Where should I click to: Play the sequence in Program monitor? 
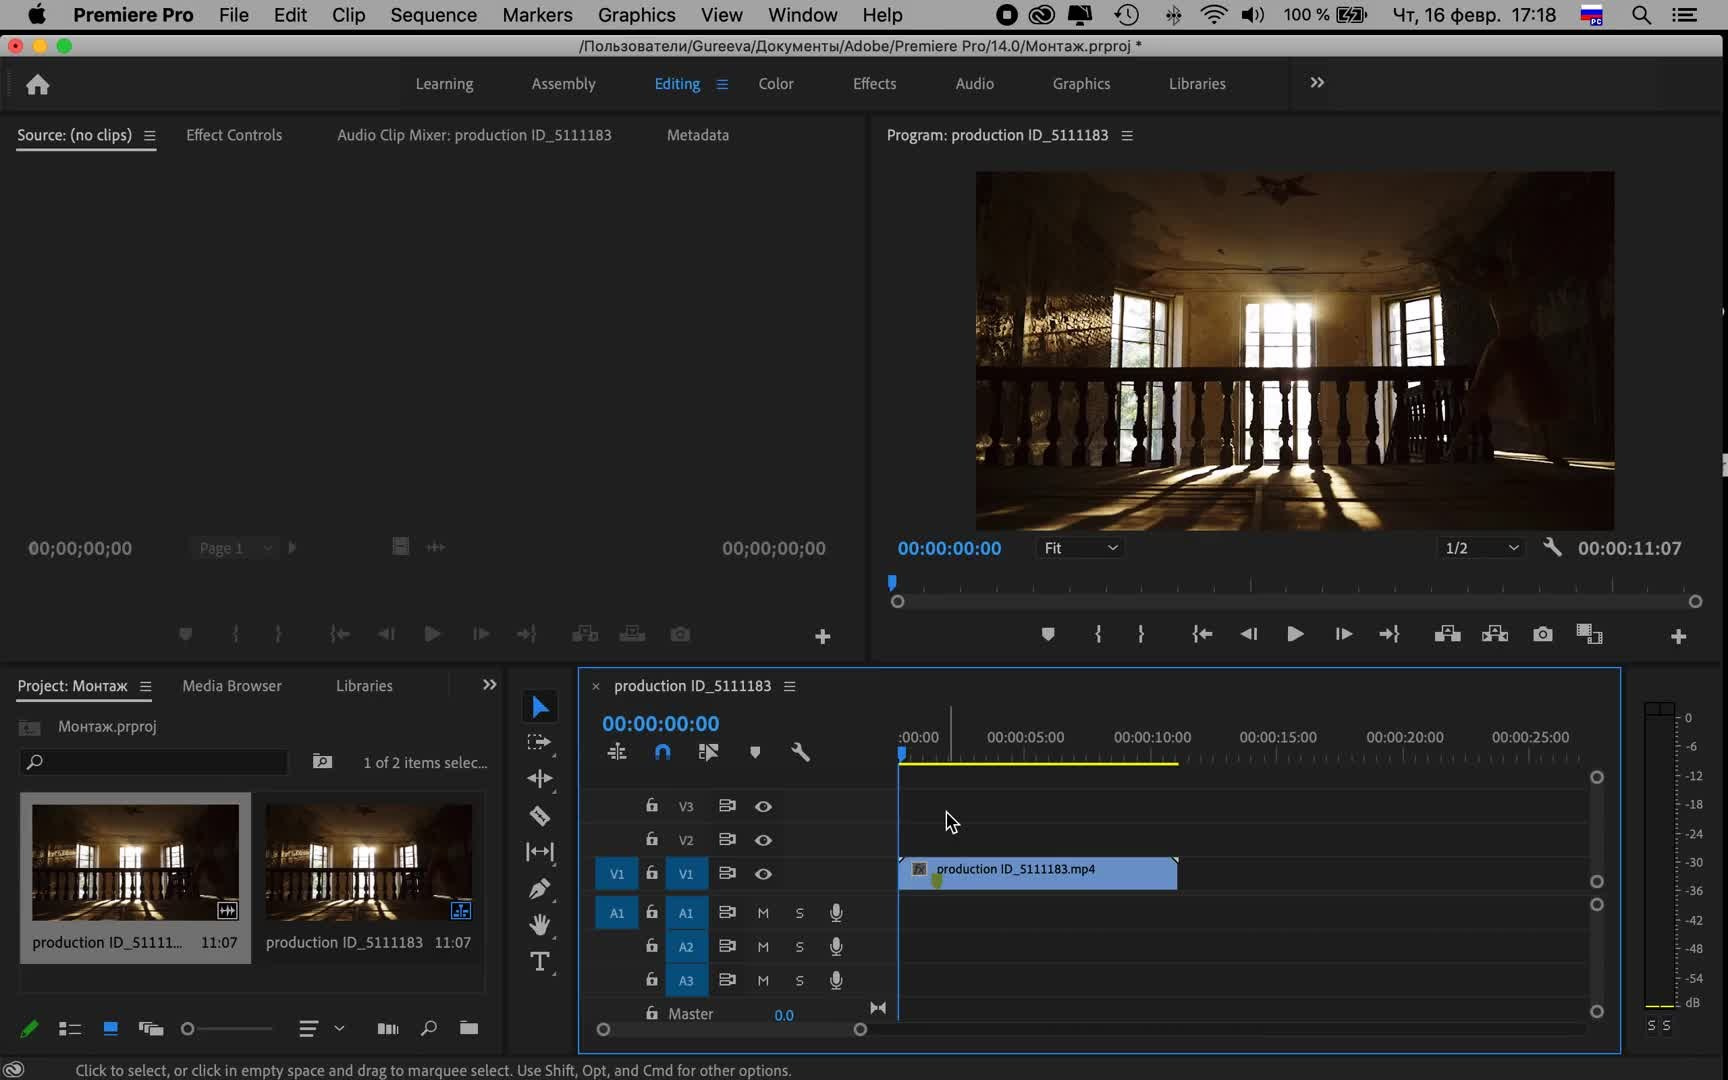coord(1295,635)
